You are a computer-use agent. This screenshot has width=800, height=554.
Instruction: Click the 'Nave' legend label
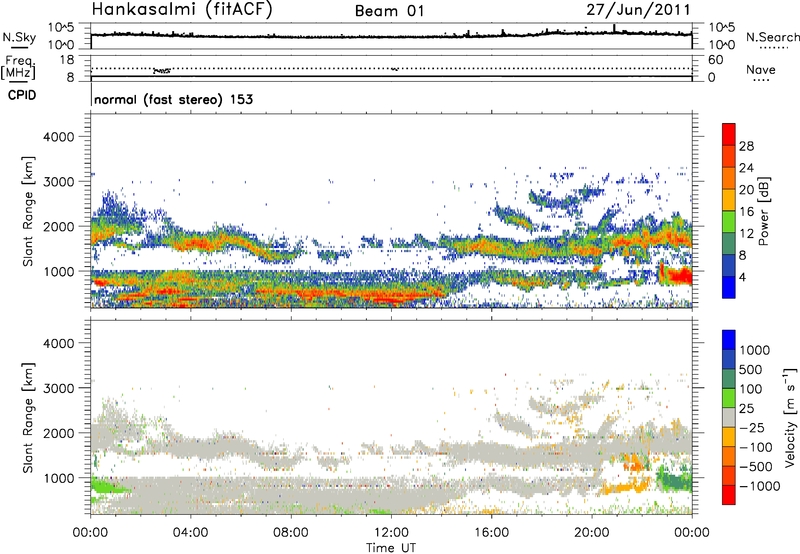tap(760, 69)
